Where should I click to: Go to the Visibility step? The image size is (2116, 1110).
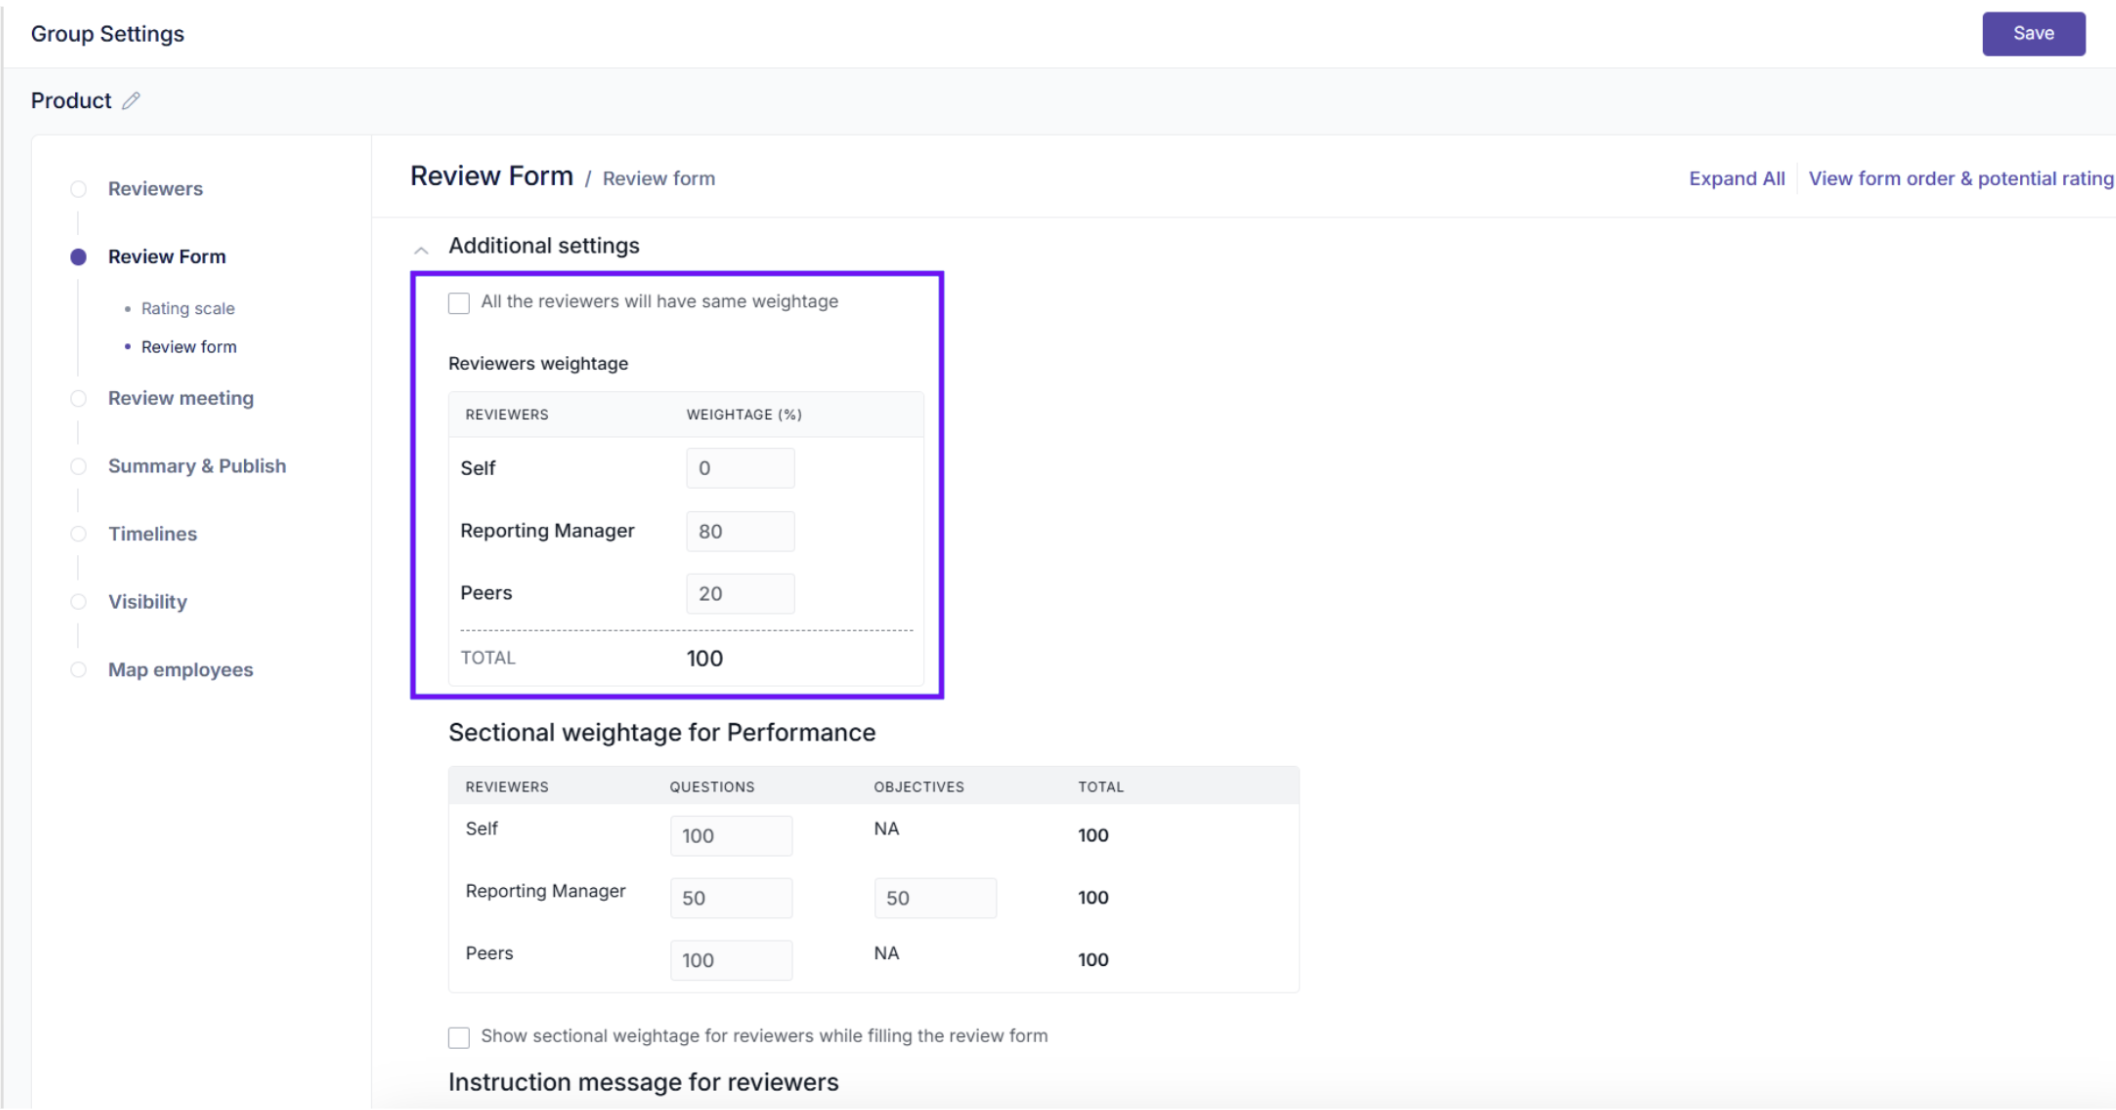(147, 602)
